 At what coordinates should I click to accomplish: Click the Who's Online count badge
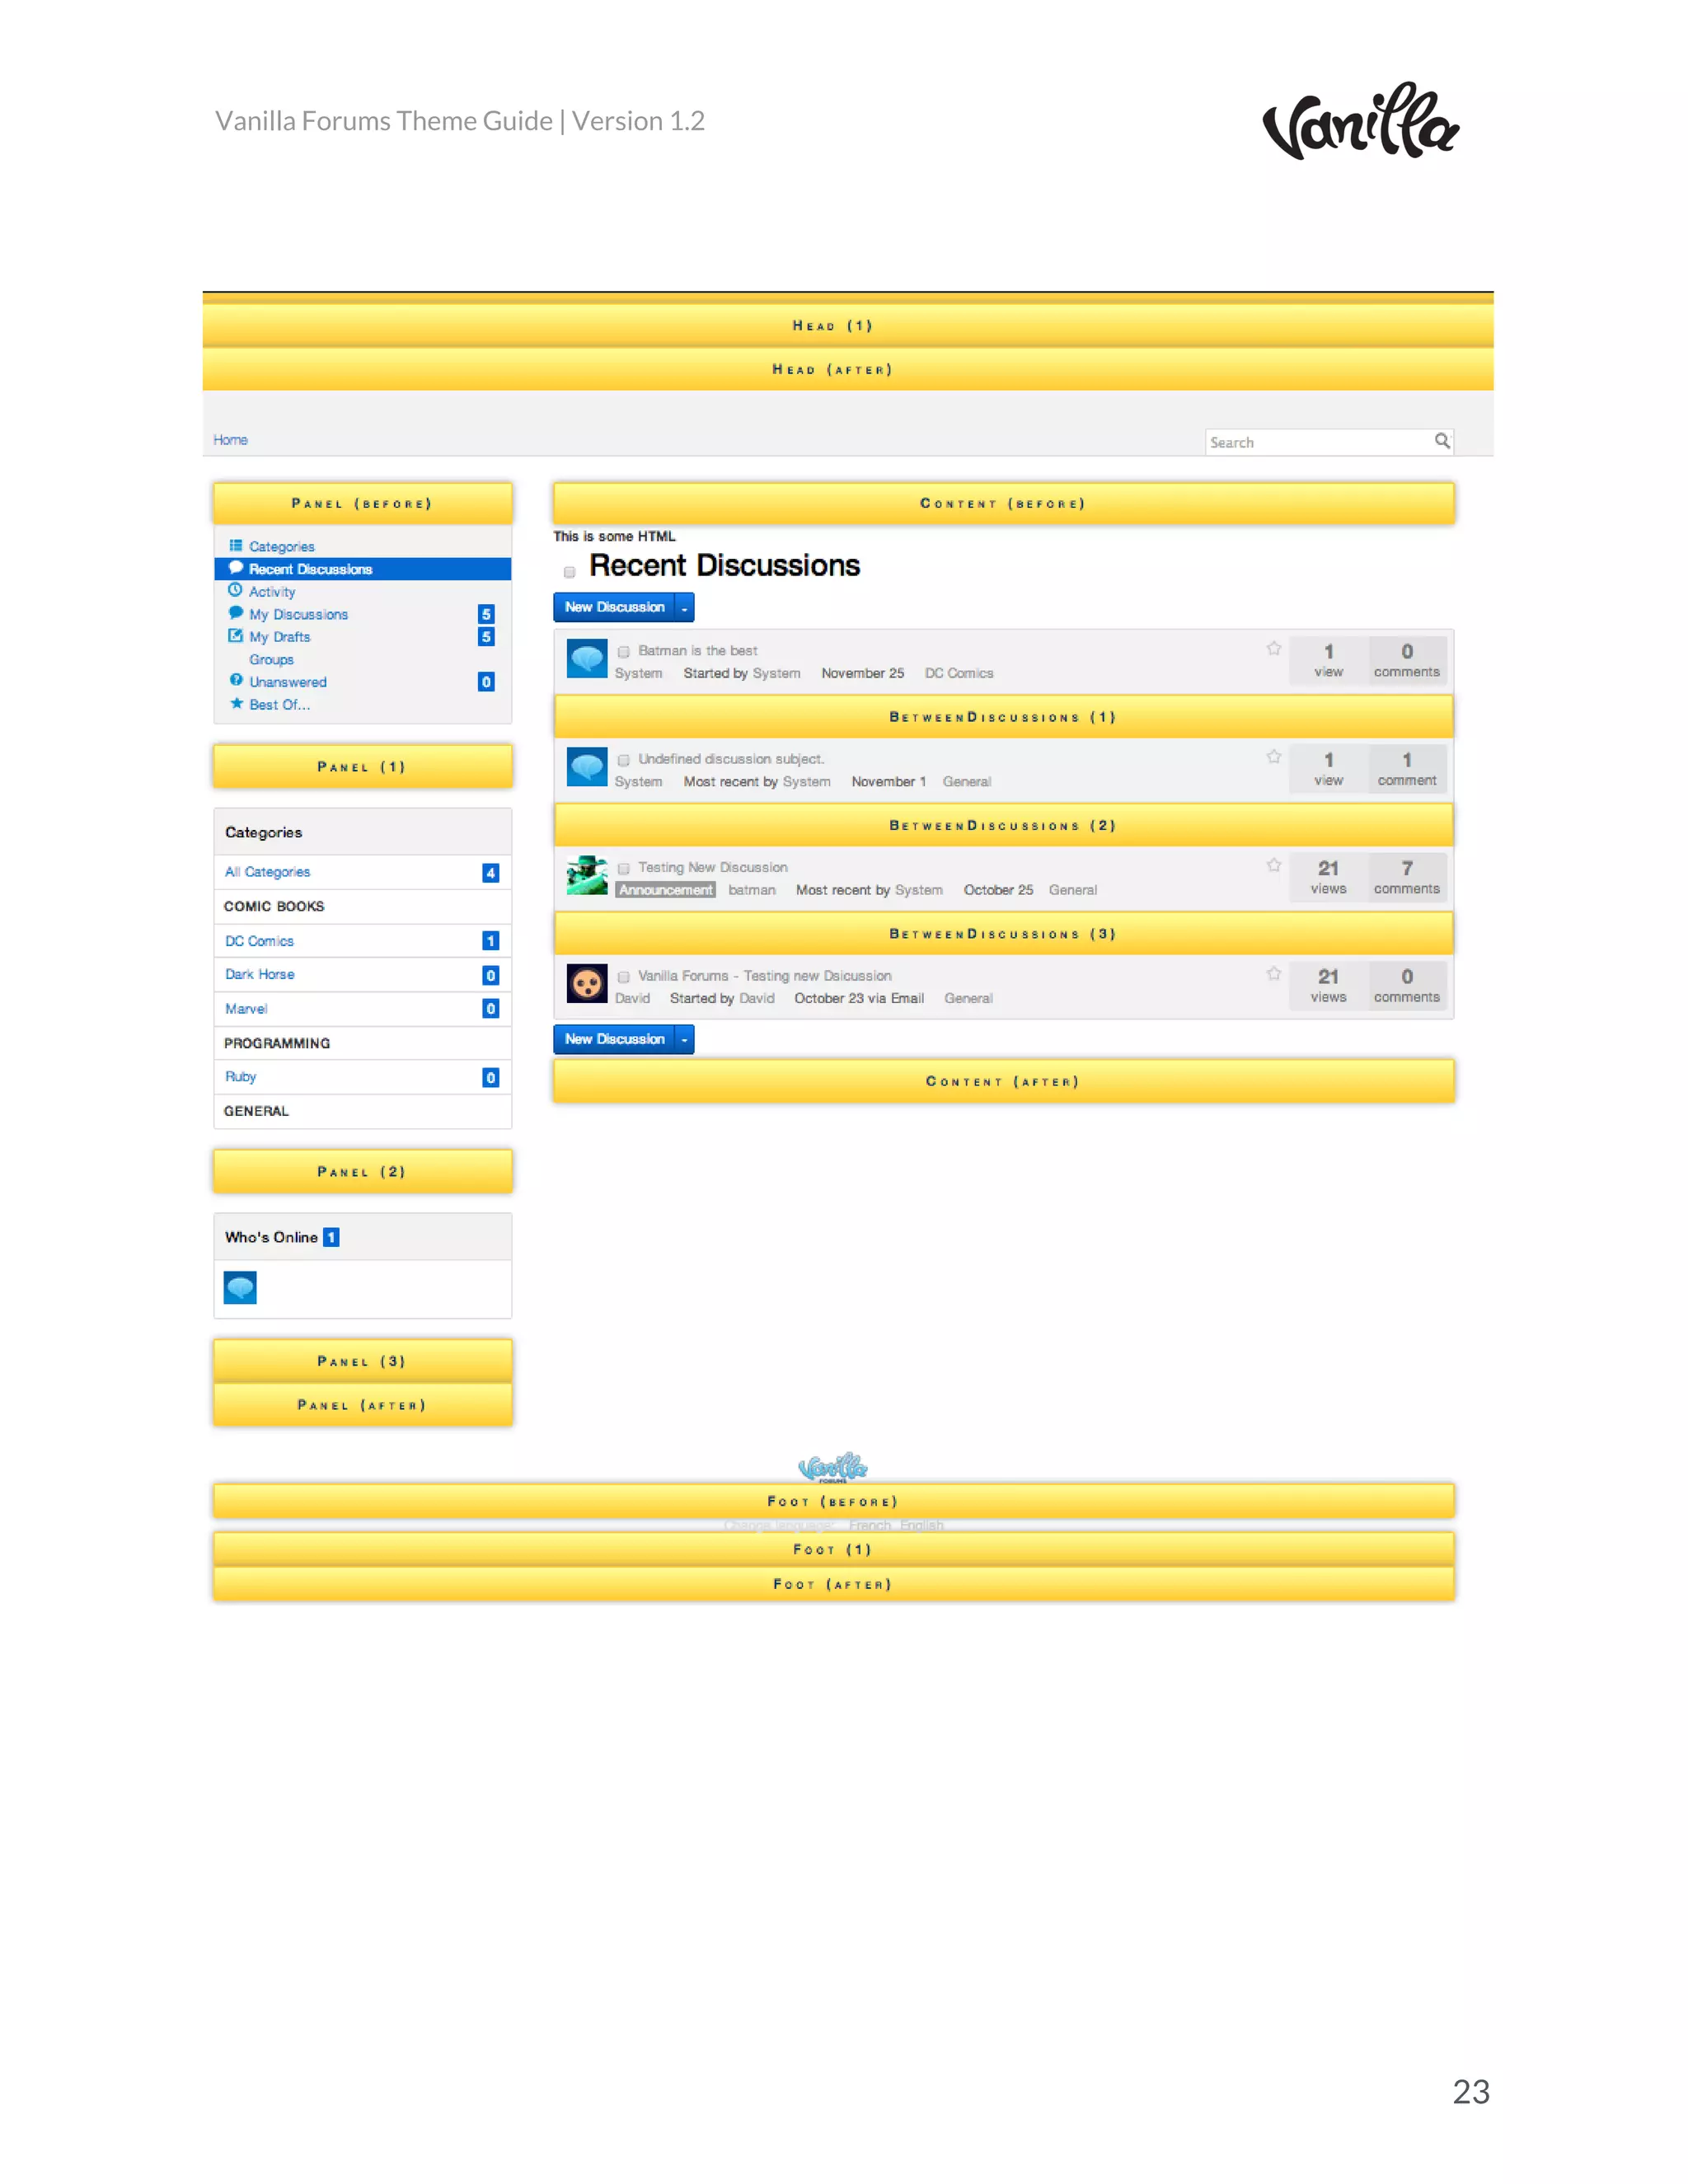(x=331, y=1238)
